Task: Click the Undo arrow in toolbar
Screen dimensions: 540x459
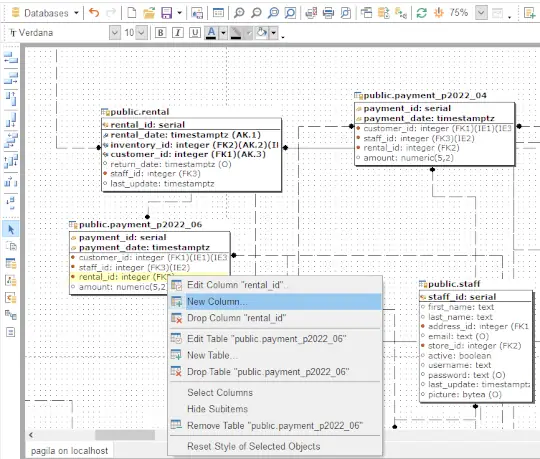Action: pos(94,13)
